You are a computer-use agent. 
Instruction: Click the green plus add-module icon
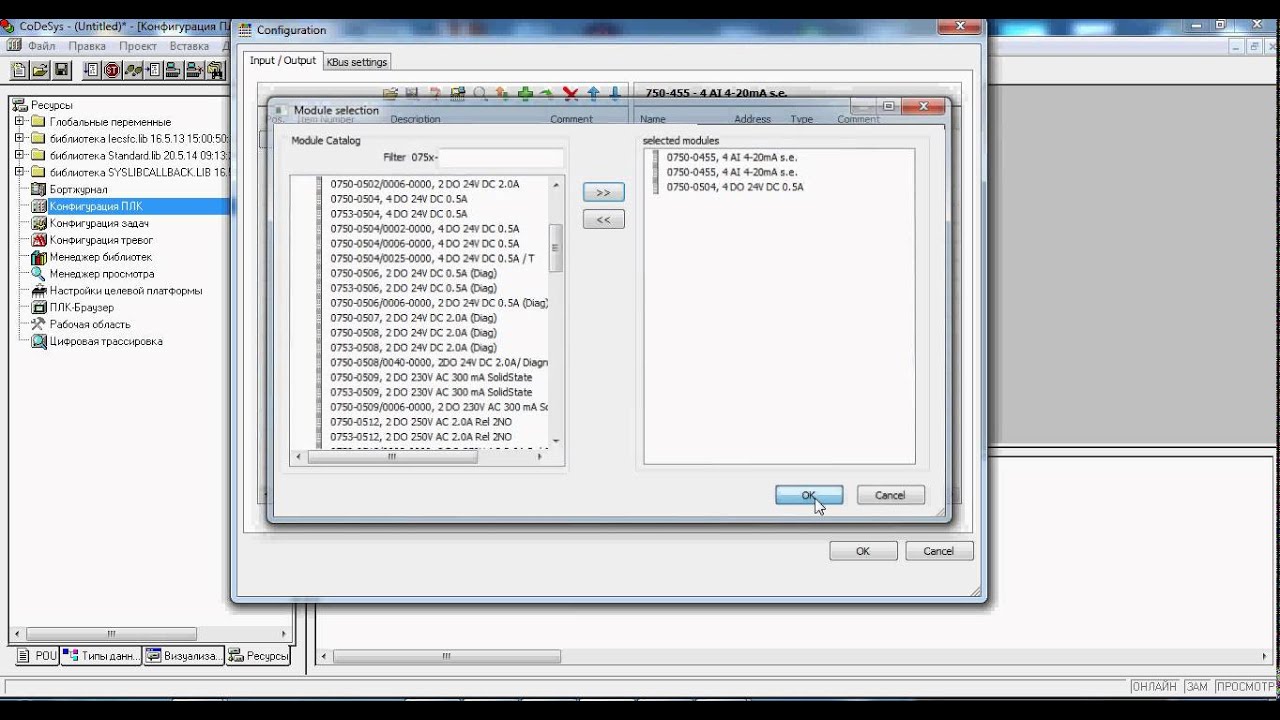(x=525, y=94)
